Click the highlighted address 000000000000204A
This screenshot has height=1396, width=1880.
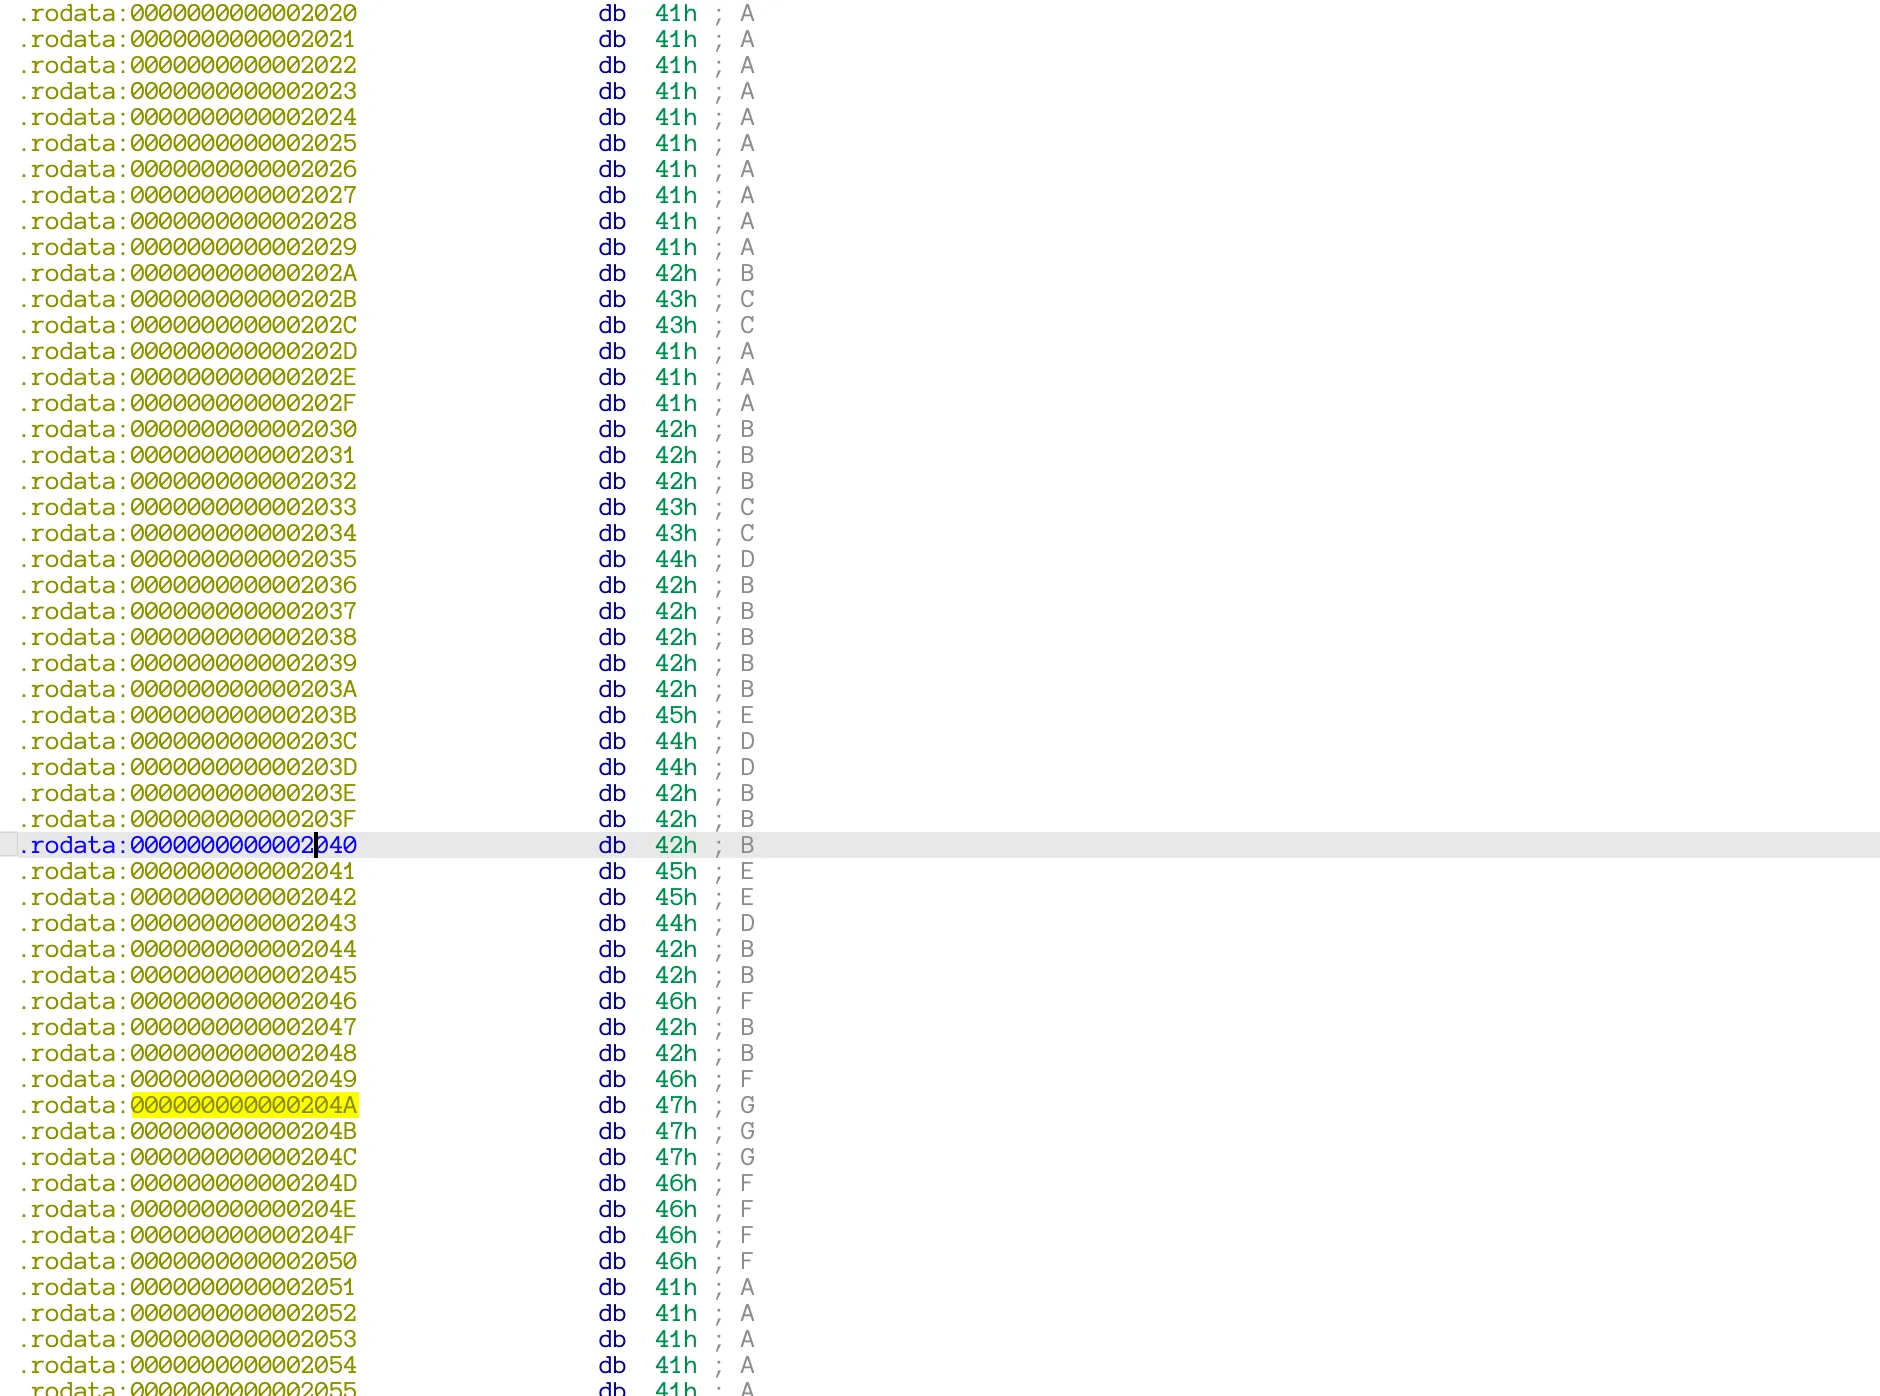[x=244, y=1105]
